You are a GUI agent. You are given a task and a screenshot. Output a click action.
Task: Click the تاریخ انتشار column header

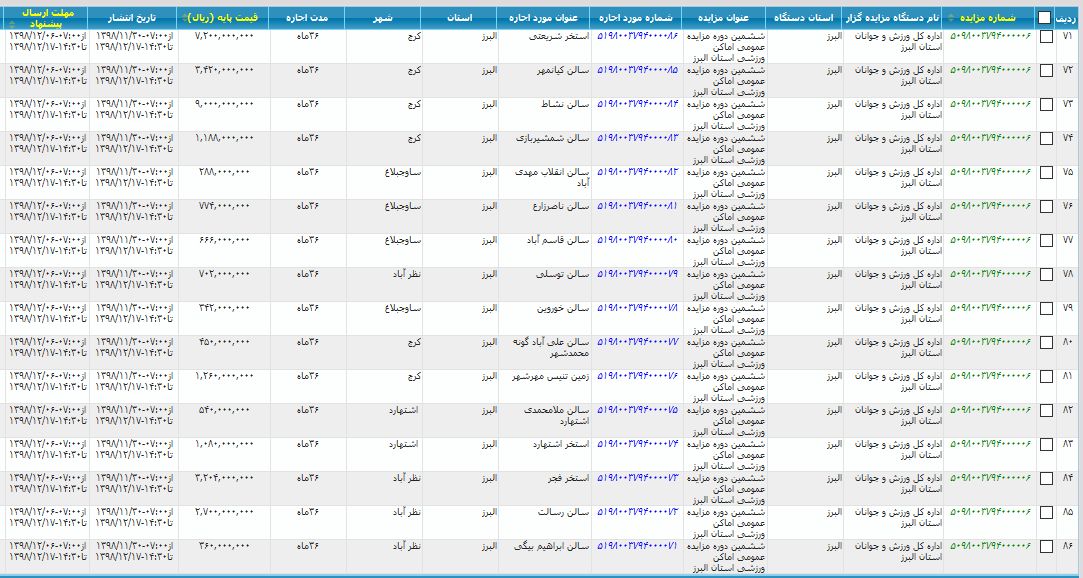point(133,18)
